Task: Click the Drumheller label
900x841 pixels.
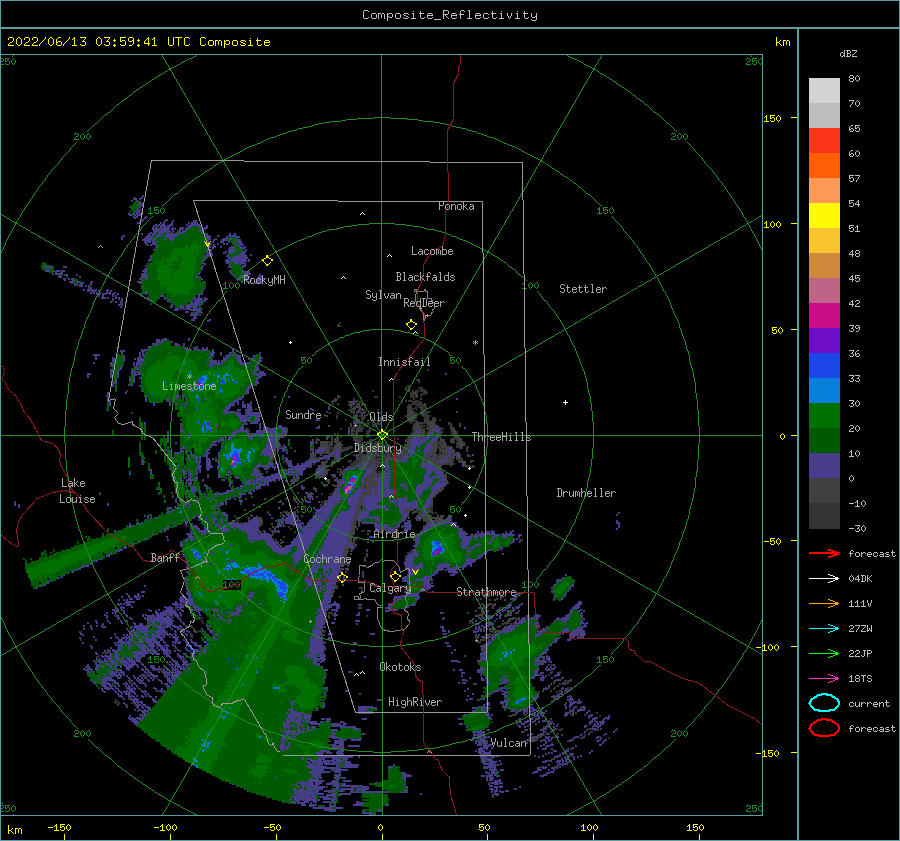Action: click(x=586, y=493)
